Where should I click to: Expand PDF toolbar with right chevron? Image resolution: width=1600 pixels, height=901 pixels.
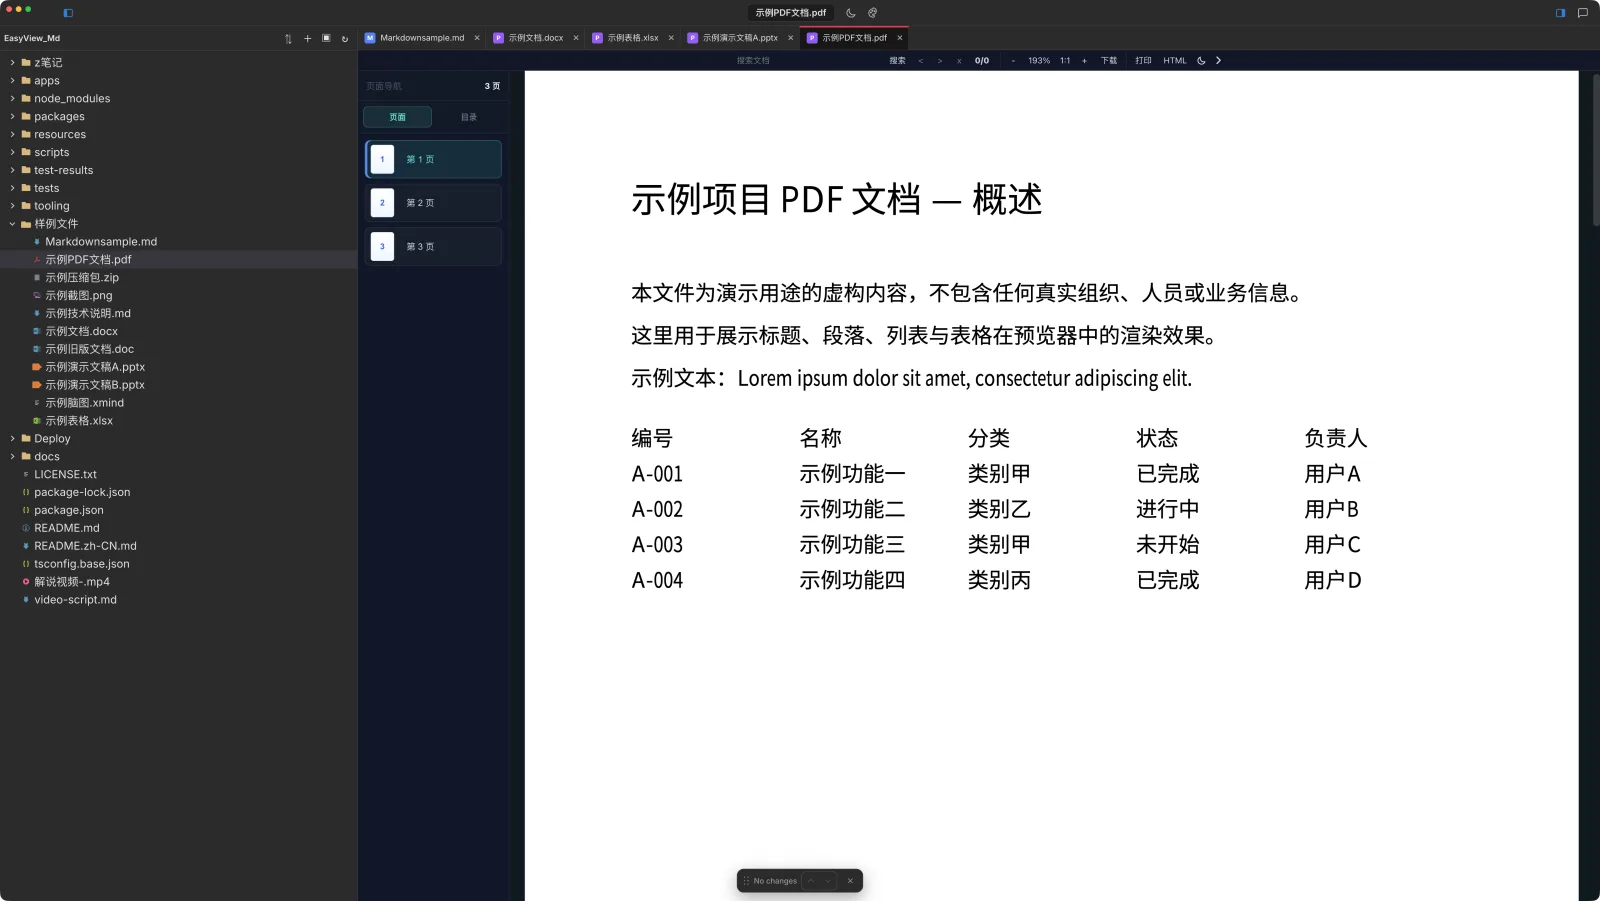(x=1218, y=61)
